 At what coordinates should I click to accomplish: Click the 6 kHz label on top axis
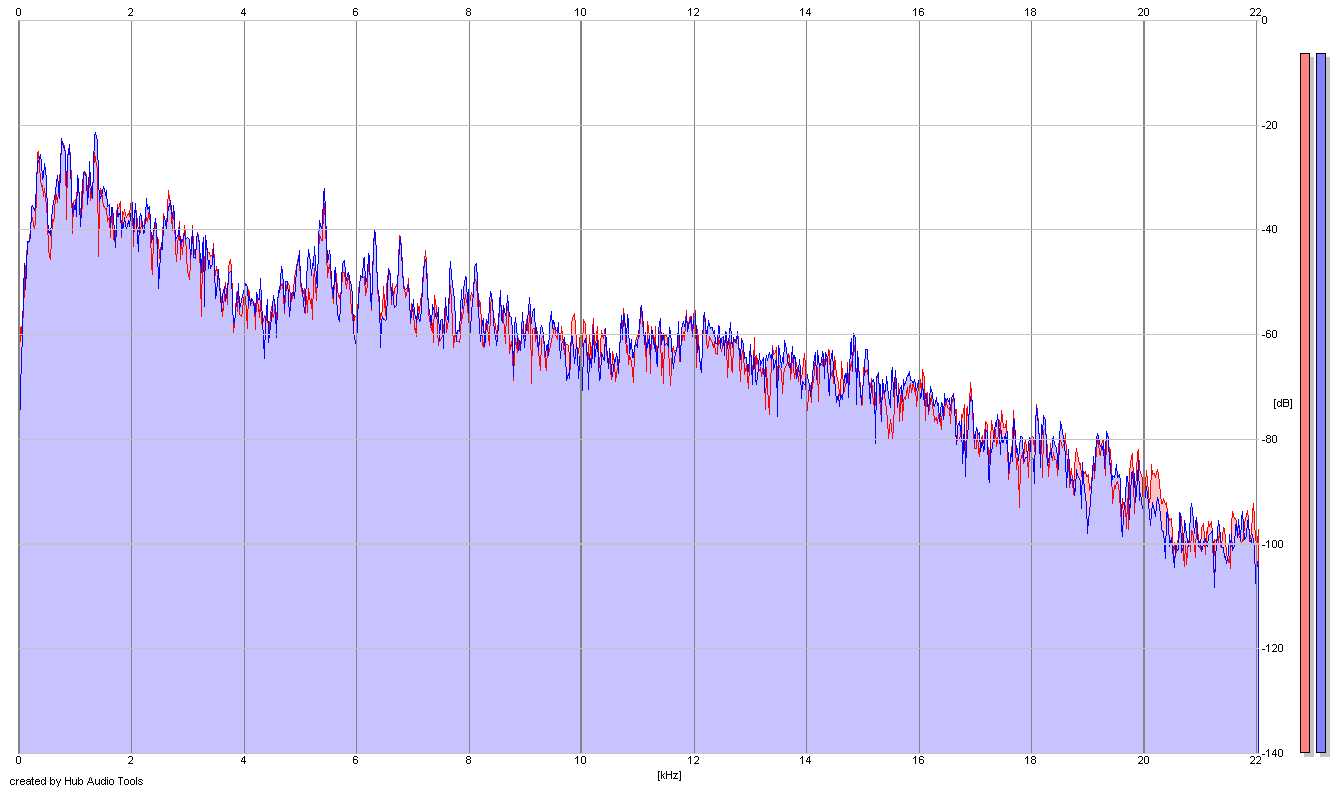coord(356,12)
